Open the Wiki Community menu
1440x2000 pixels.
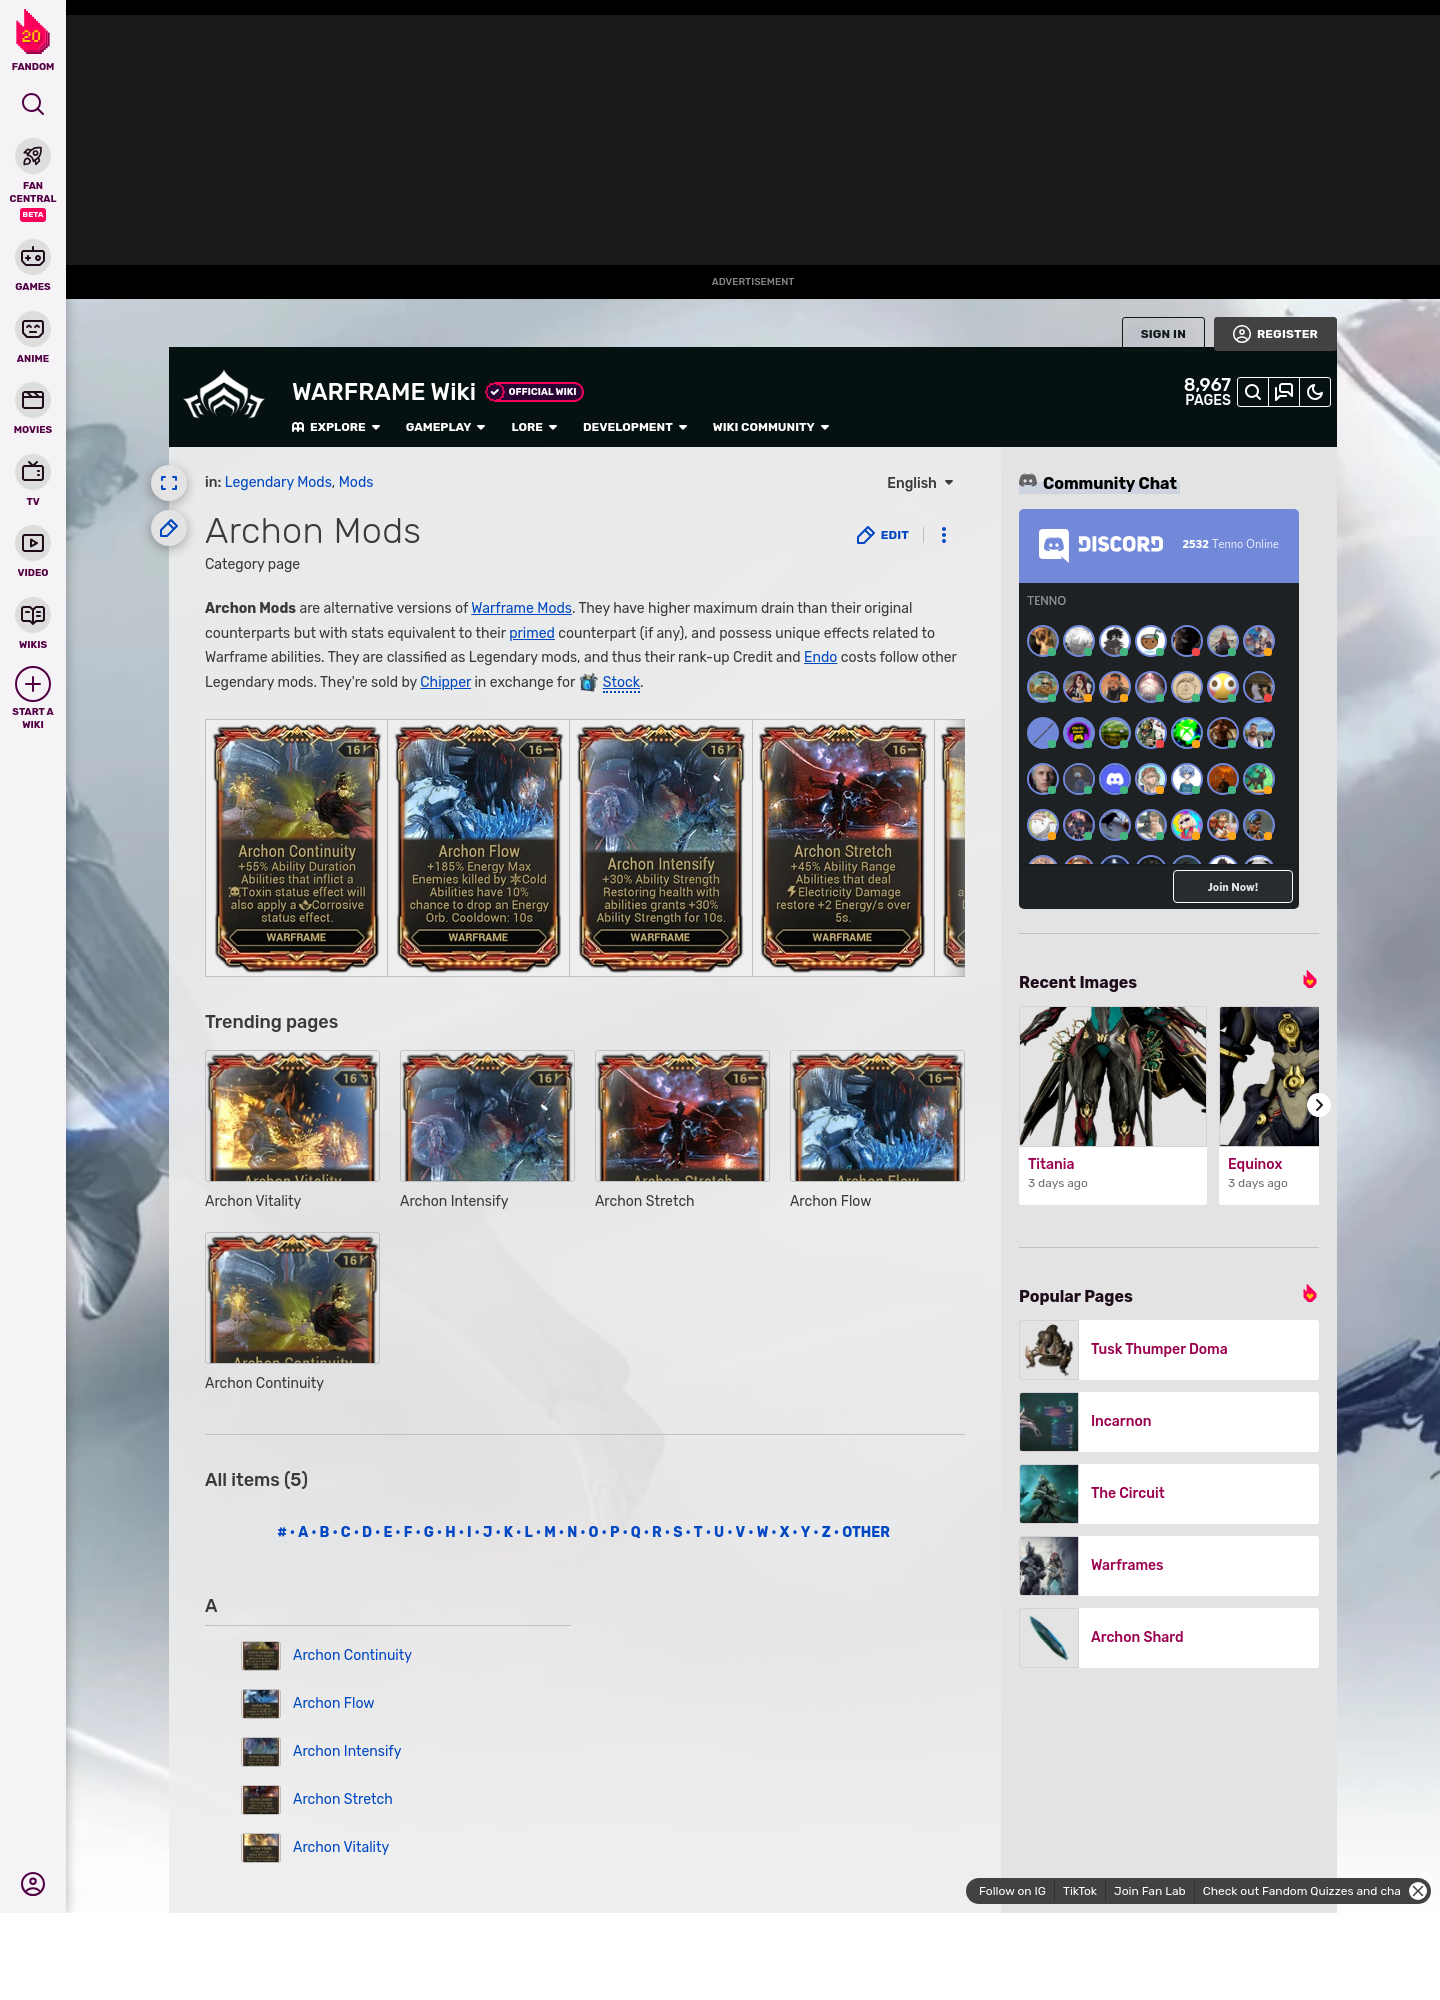pos(770,427)
